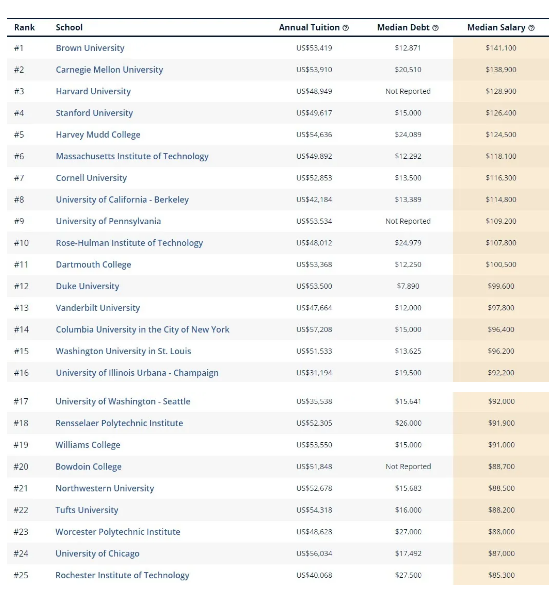The image size is (557, 600).
Task: Open Columbia University in the City of New York
Action: (142, 329)
